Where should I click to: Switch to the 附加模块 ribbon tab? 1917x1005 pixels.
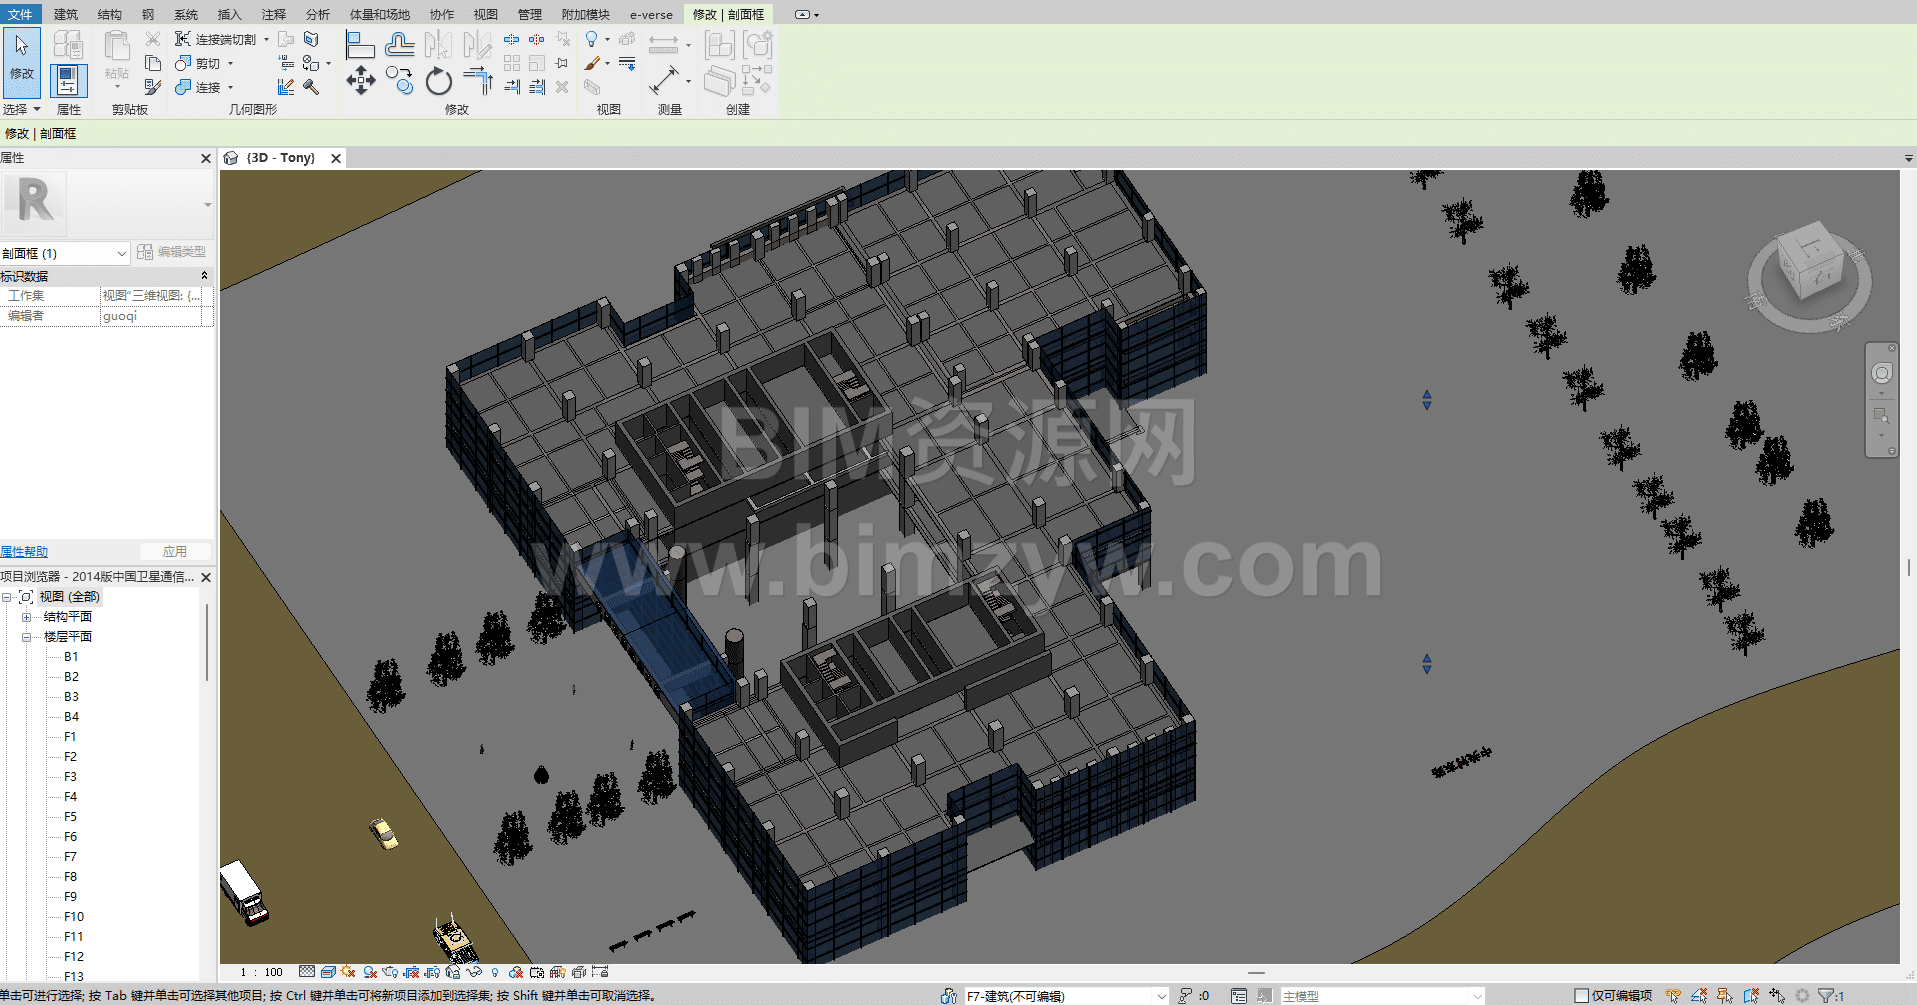tap(586, 14)
